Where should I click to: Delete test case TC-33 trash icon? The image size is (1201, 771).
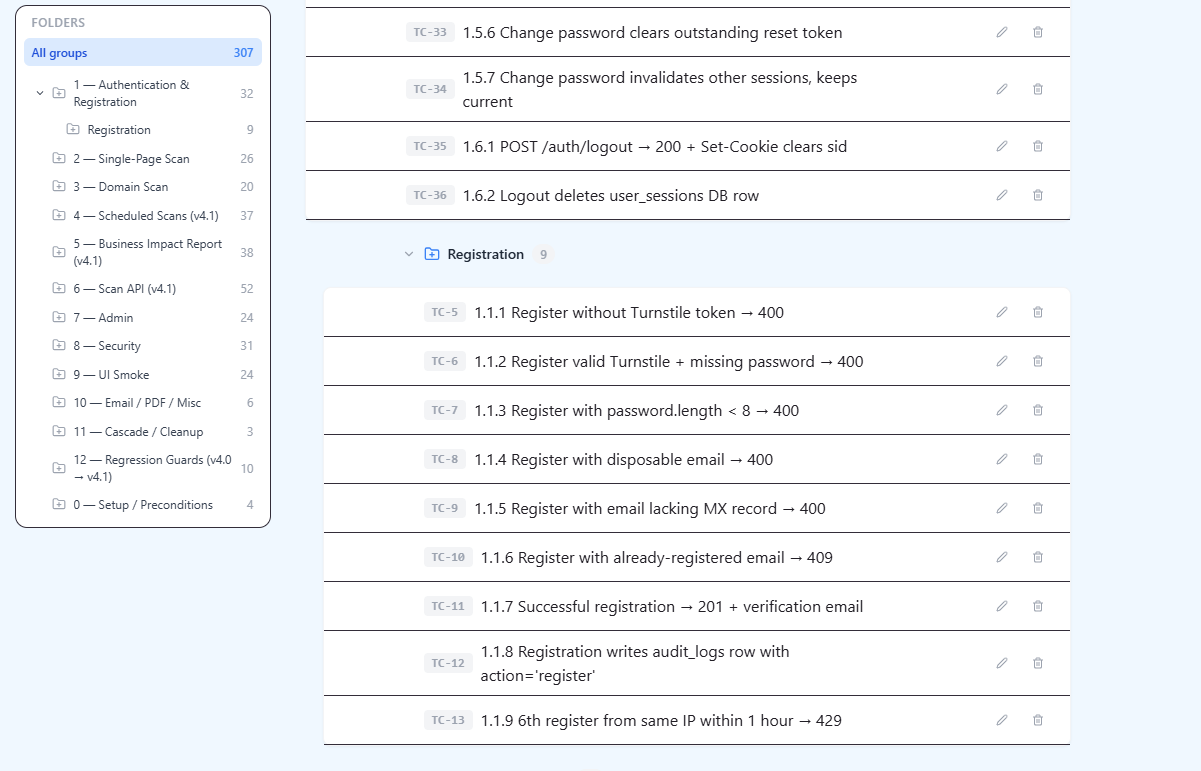pyautogui.click(x=1038, y=32)
